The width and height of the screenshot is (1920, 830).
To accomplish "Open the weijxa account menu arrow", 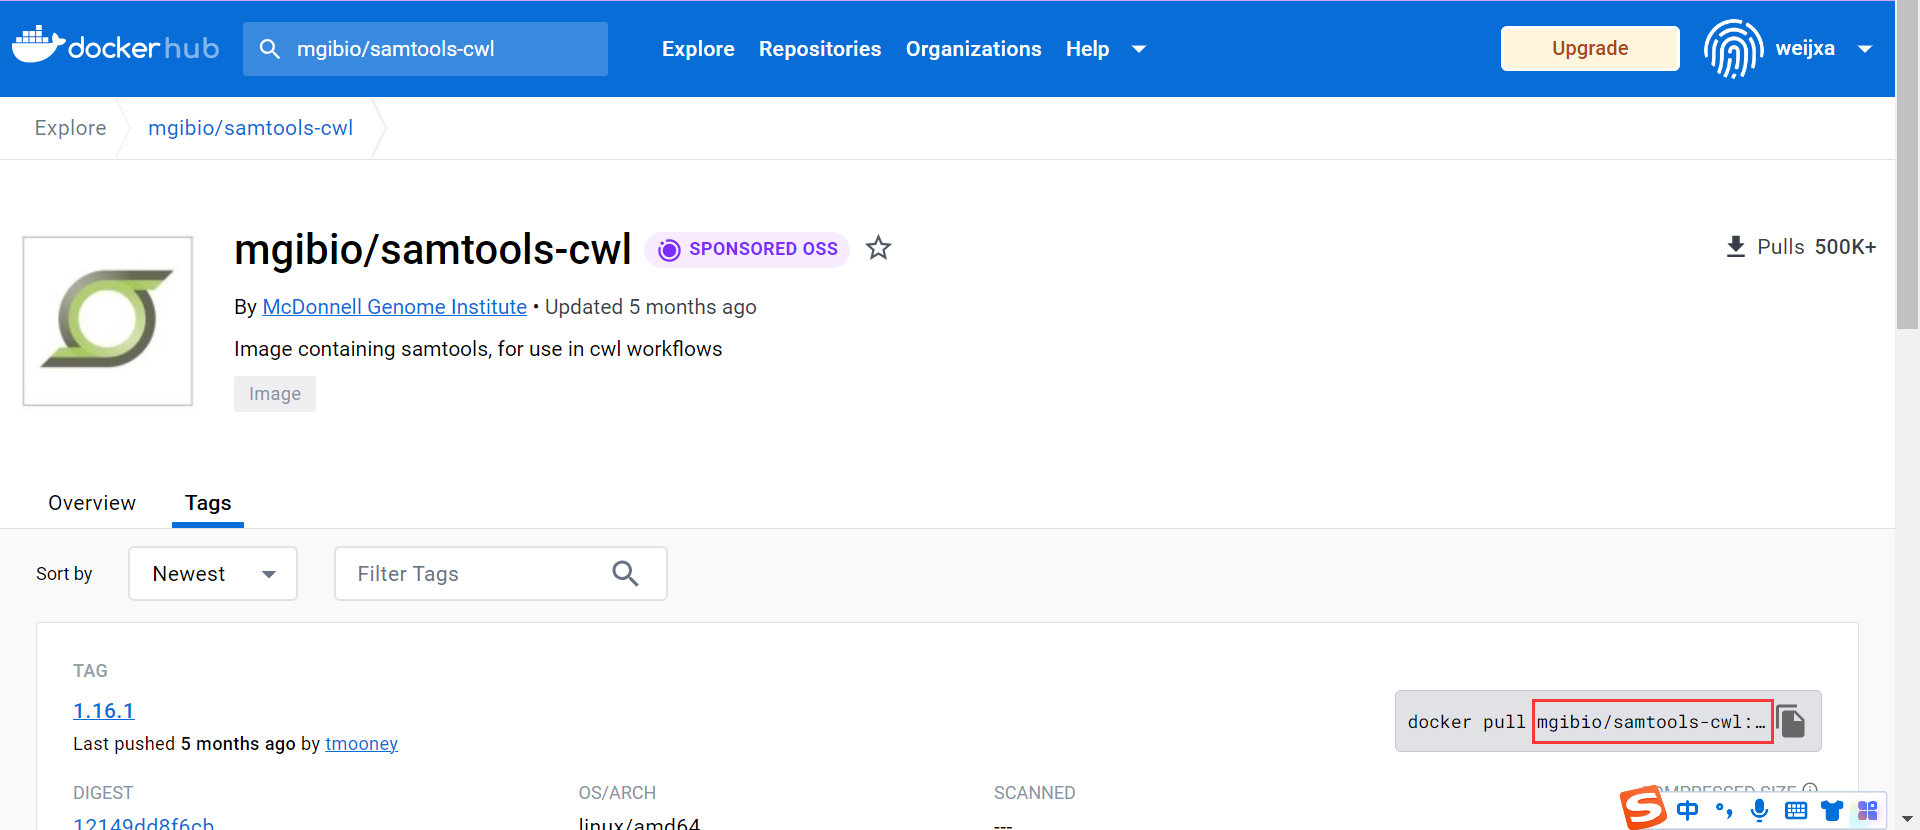I will pyautogui.click(x=1864, y=49).
